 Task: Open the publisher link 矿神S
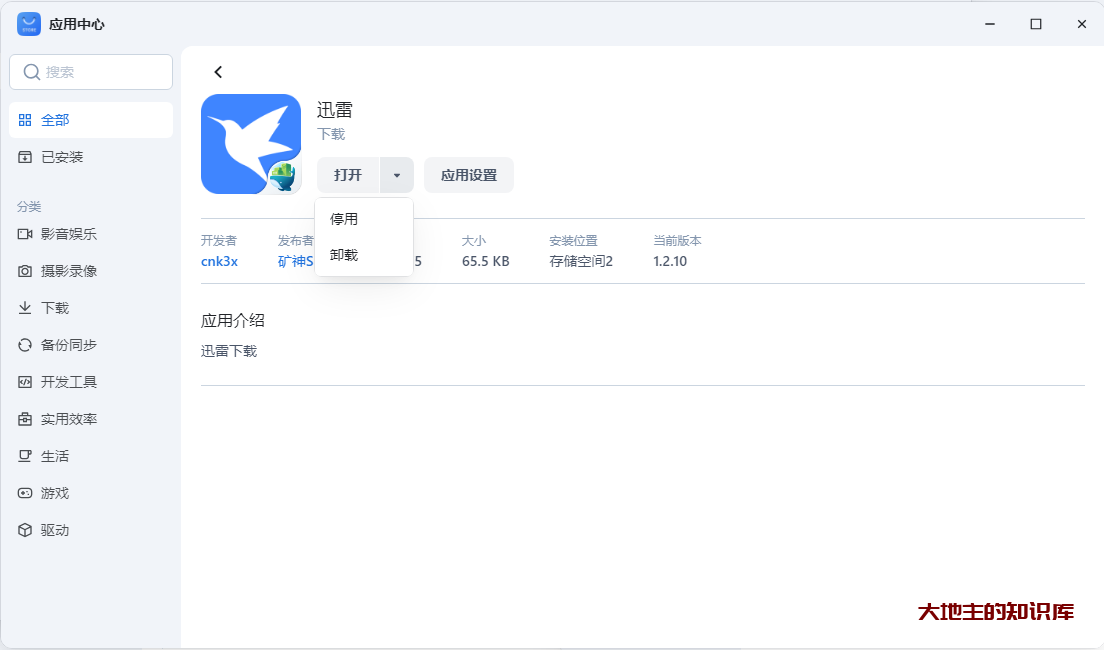[296, 261]
